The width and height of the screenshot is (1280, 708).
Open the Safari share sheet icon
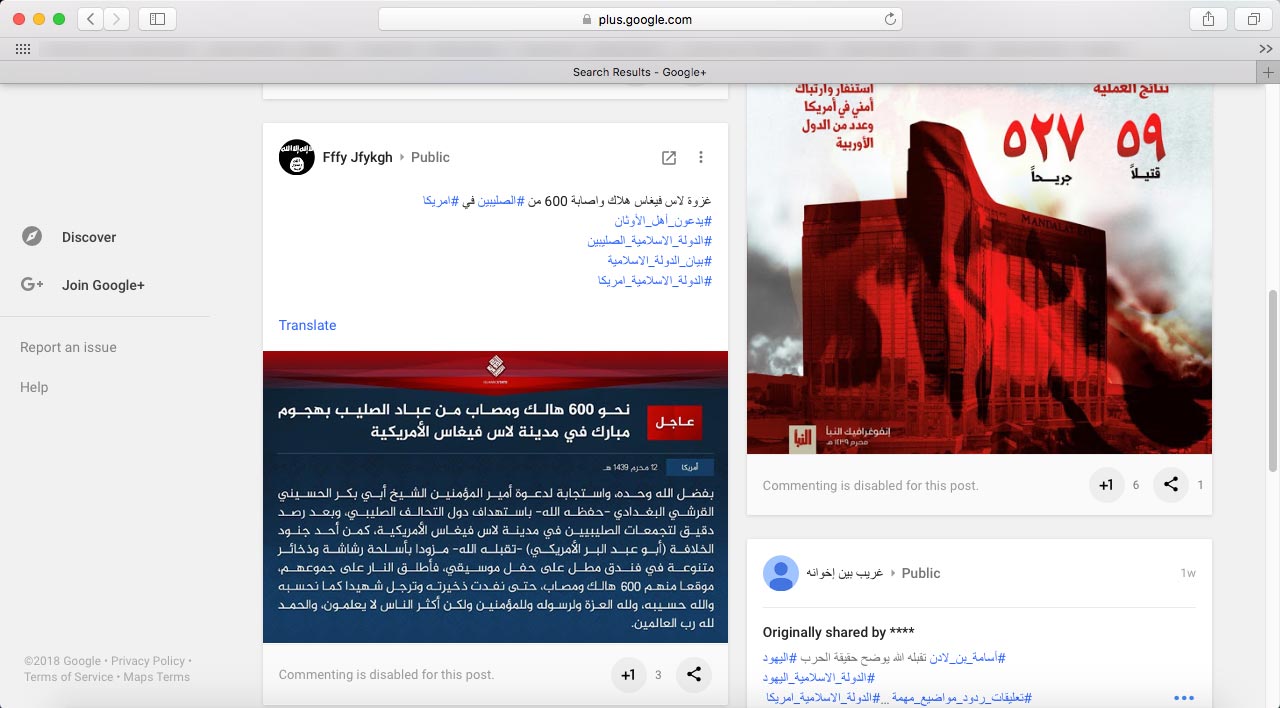tap(1208, 19)
